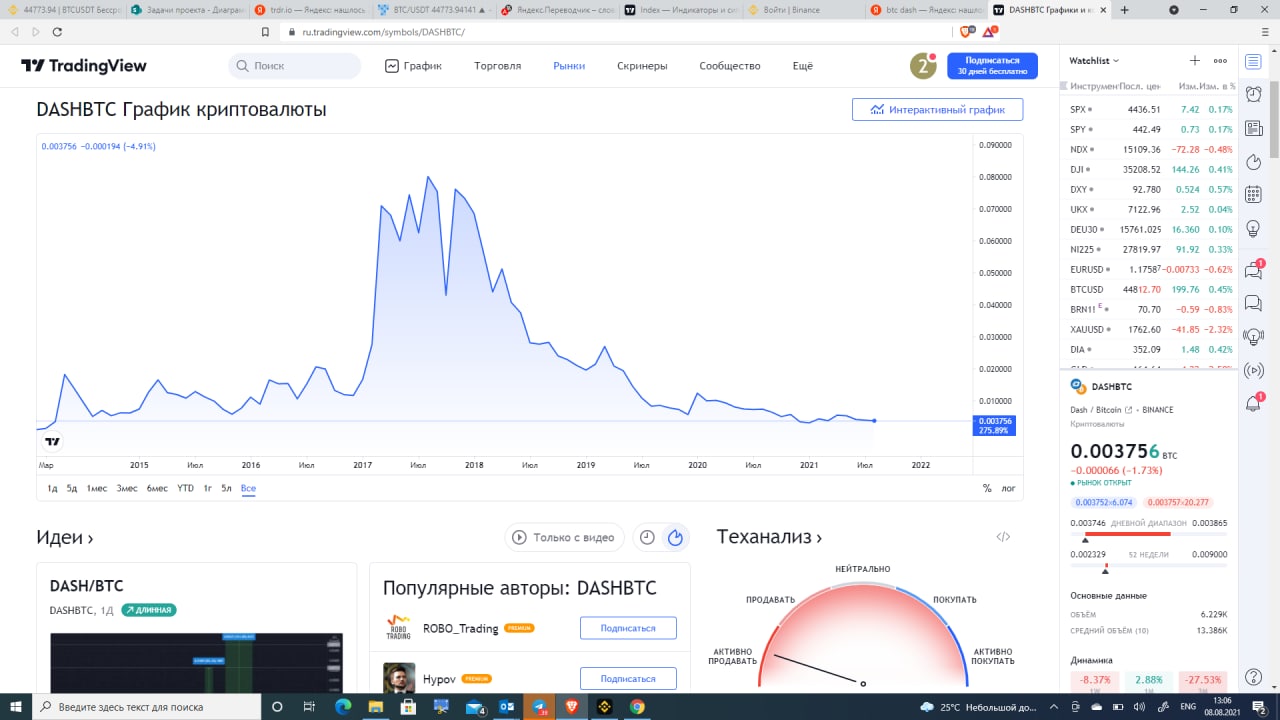1280x720 pixels.
Task: Open Watchlist three-dots options menu
Action: [x=1220, y=61]
